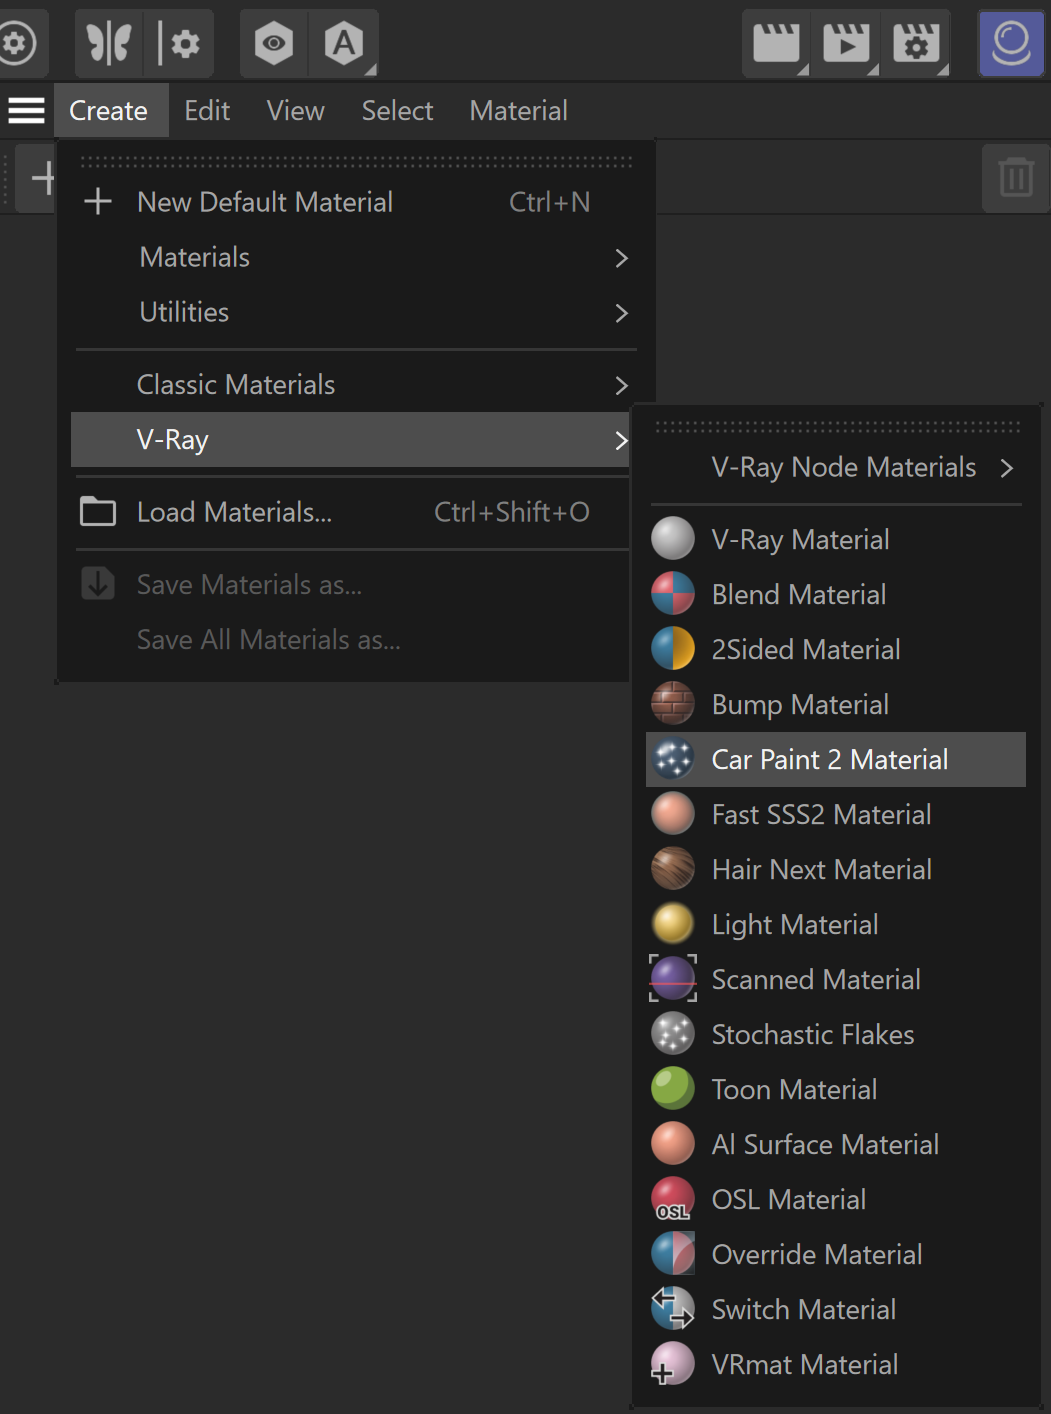Choose the 2Sided Material sphere icon
The image size is (1051, 1414).
(673, 649)
